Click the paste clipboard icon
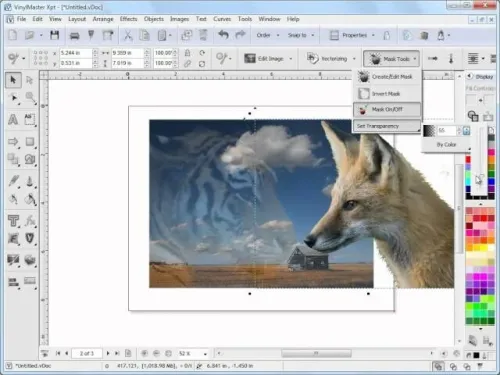This screenshot has width=500, height=375. coord(162,35)
